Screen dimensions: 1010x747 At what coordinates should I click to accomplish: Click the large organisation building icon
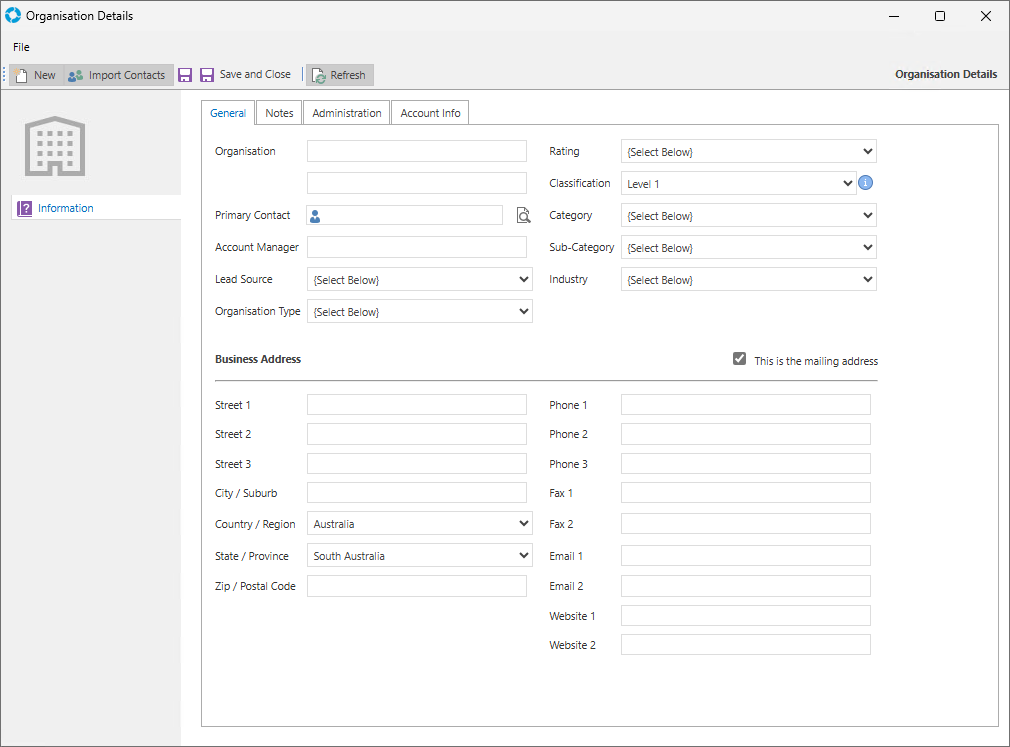pyautogui.click(x=55, y=147)
